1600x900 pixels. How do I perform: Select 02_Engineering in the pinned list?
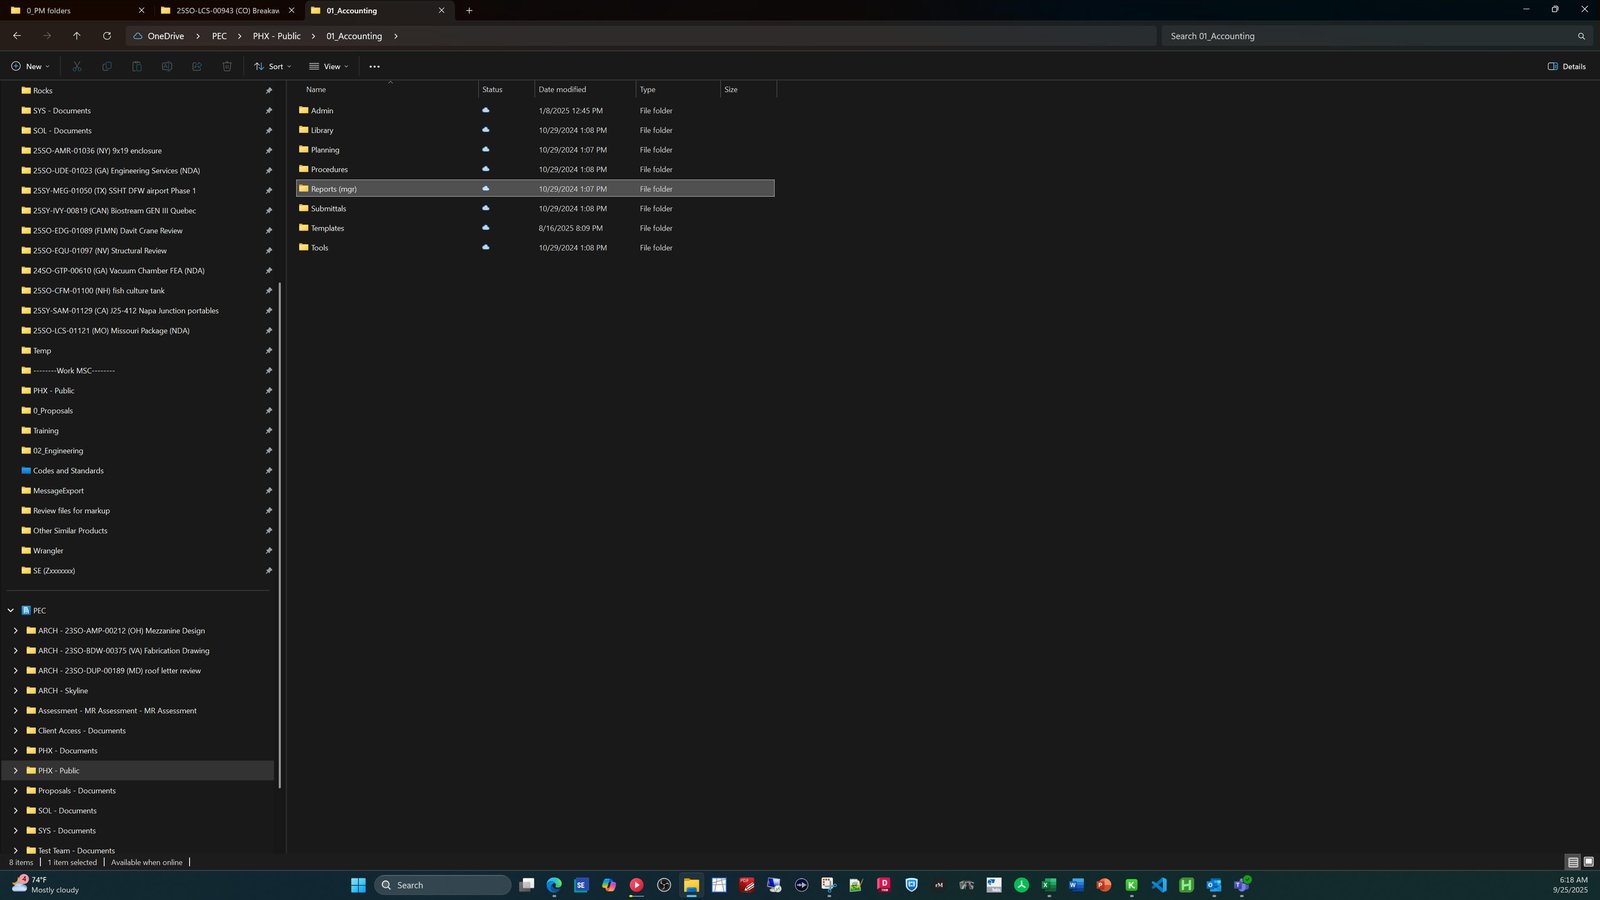coord(58,450)
